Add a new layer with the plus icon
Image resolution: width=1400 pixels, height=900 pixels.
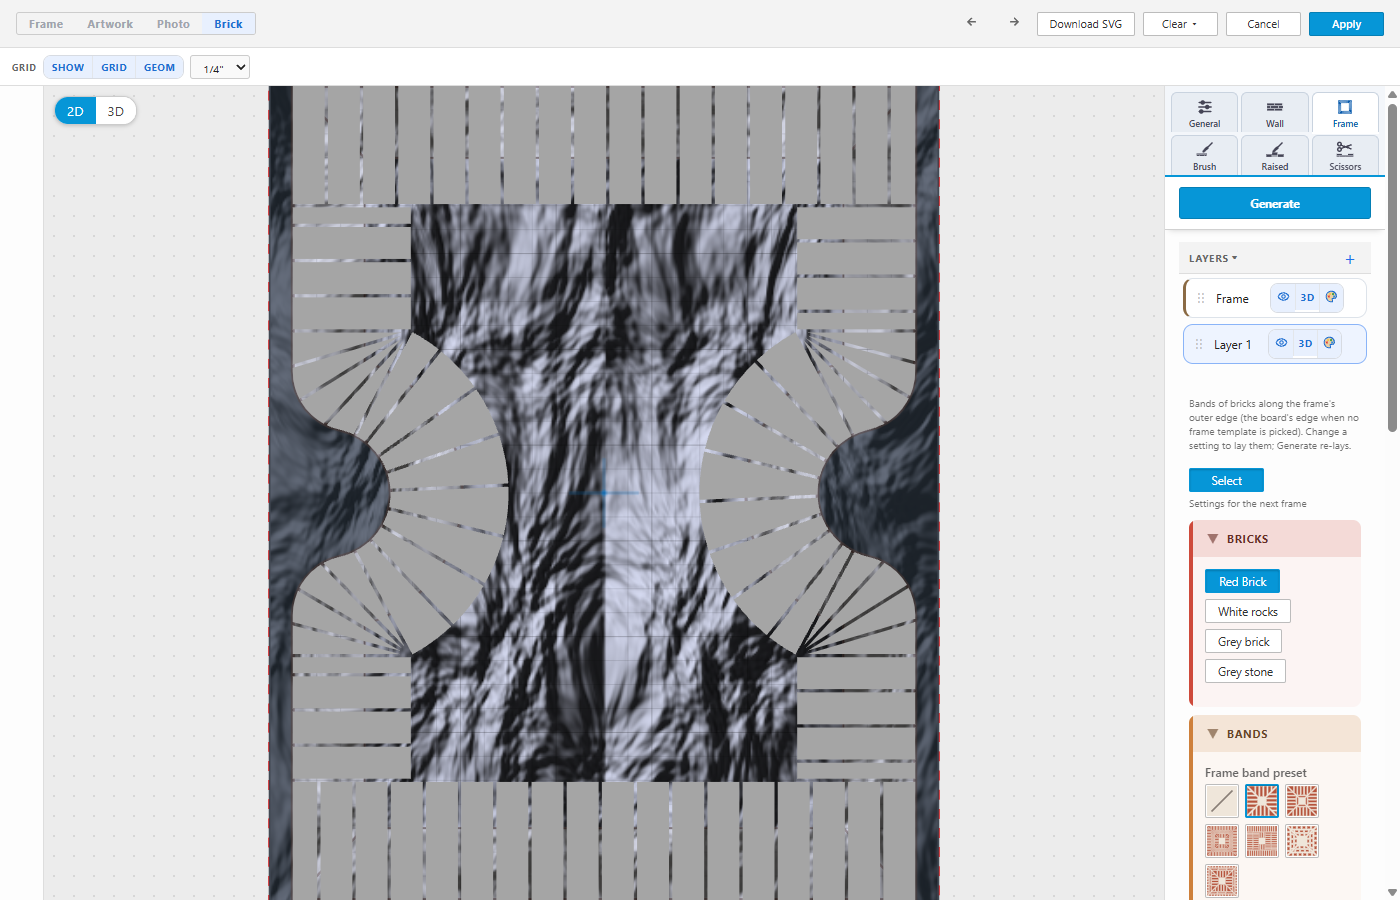pyautogui.click(x=1350, y=259)
